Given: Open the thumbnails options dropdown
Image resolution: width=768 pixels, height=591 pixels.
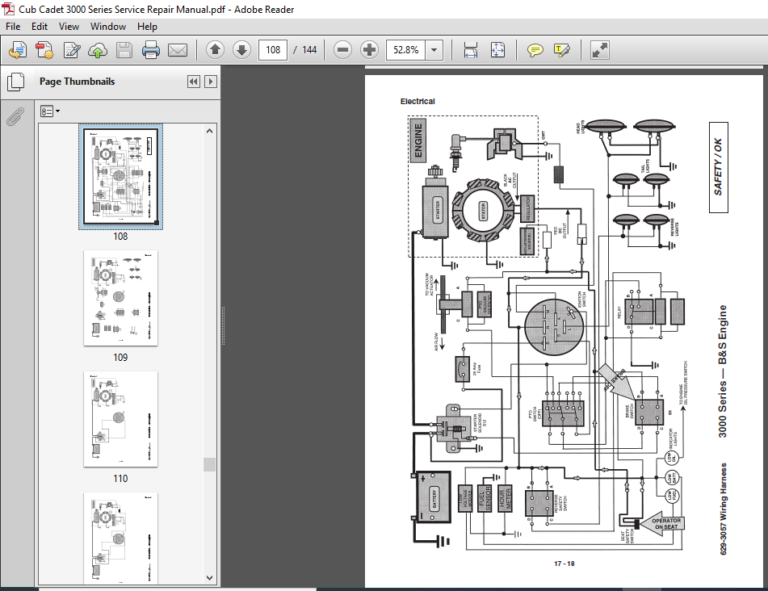Looking at the screenshot, I should coord(49,111).
